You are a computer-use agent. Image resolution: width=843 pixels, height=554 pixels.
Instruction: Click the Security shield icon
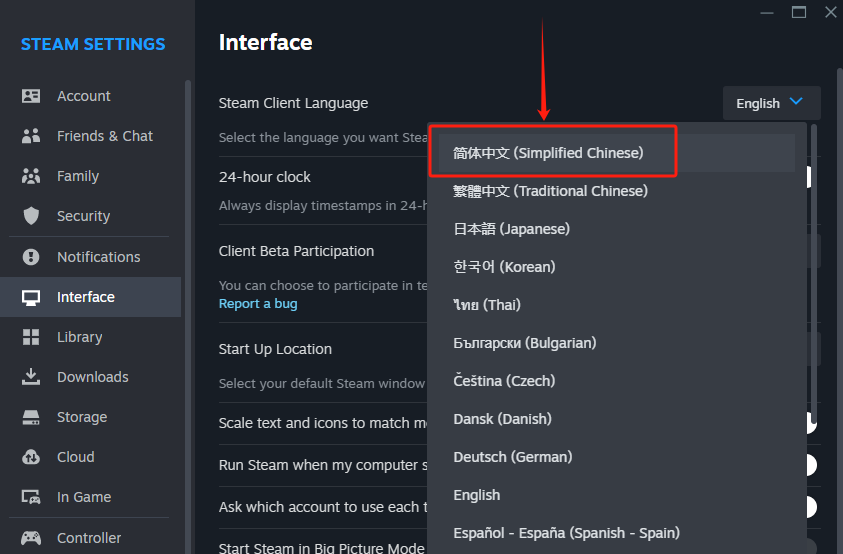coord(31,216)
